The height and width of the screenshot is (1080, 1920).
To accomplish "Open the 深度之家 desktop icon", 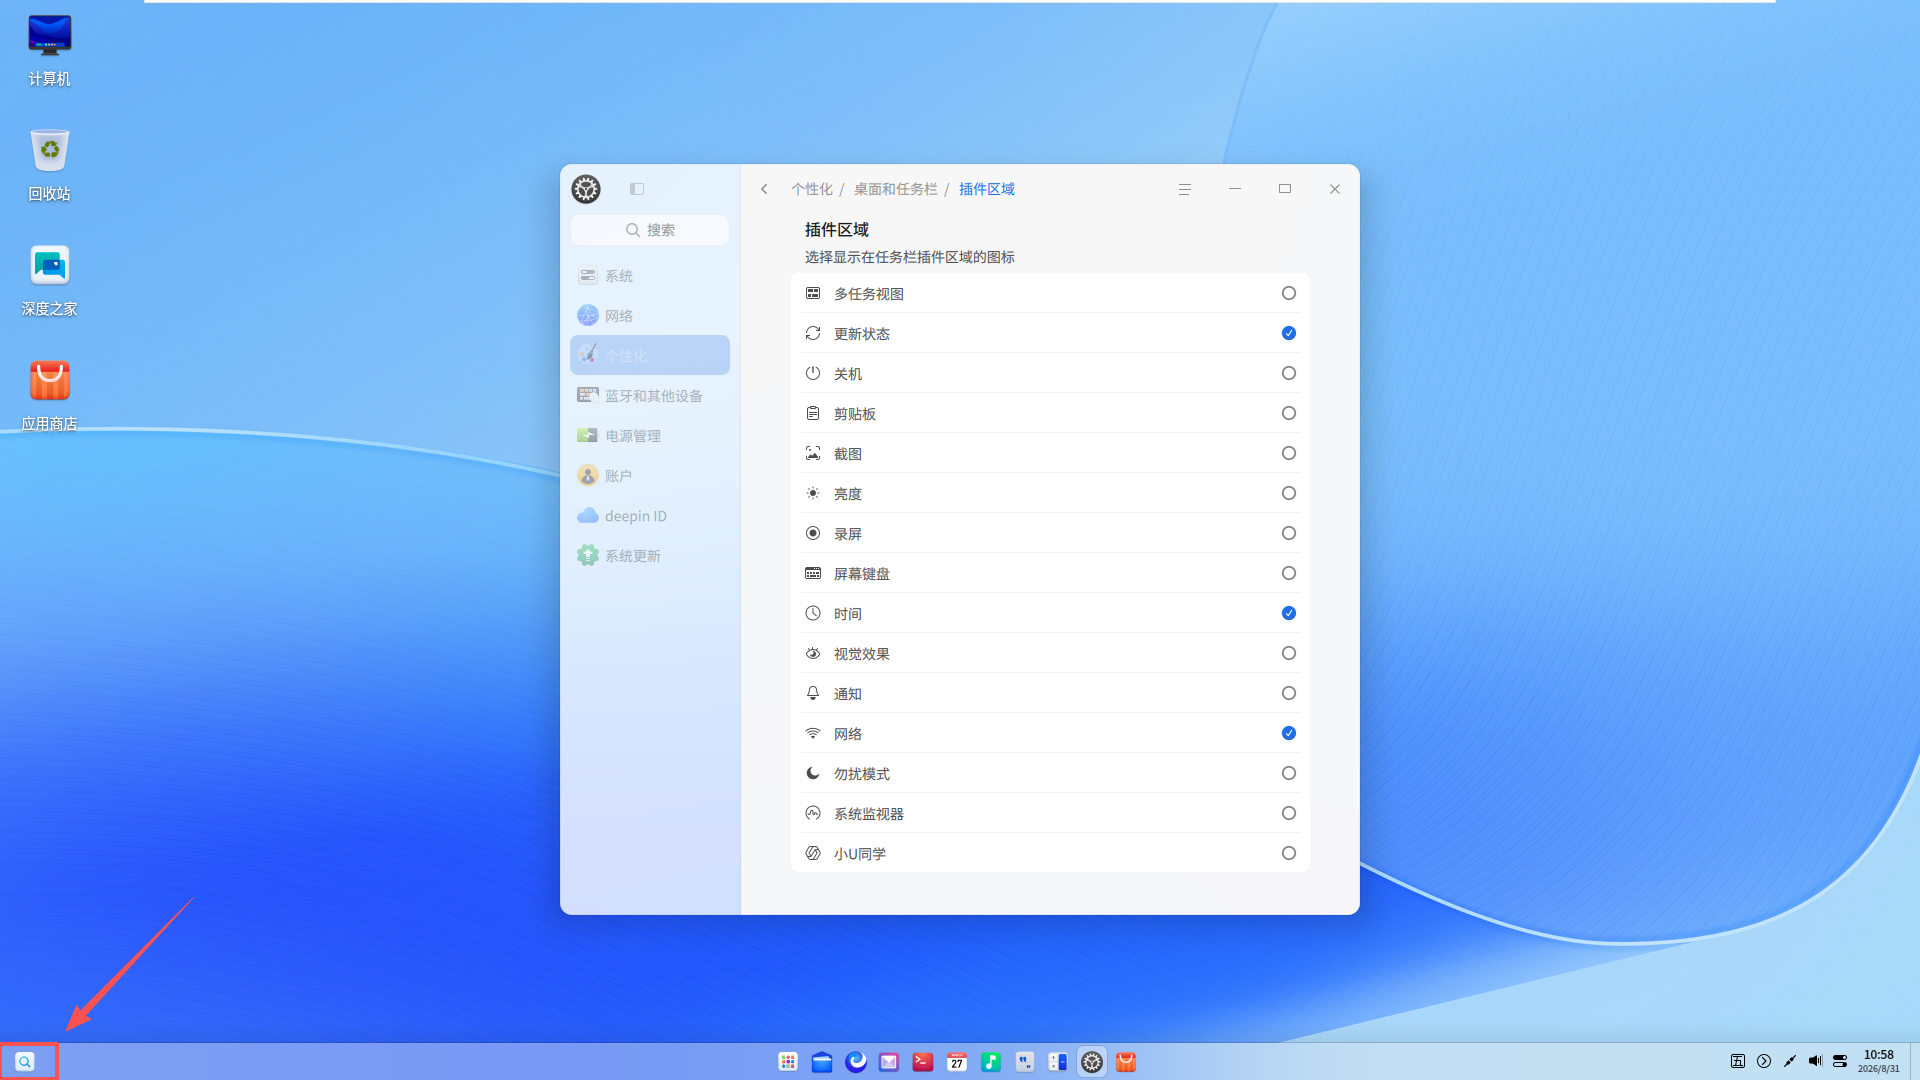I will (x=49, y=280).
